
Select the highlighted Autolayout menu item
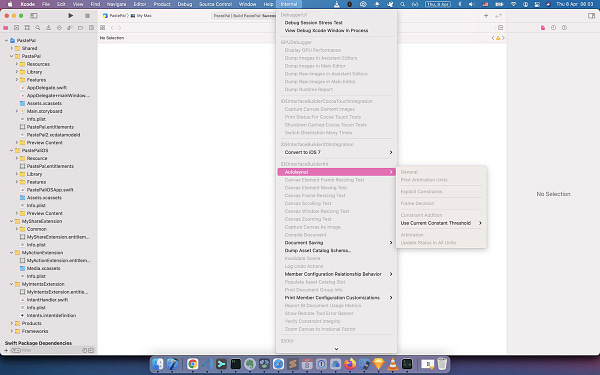pyautogui.click(x=336, y=172)
